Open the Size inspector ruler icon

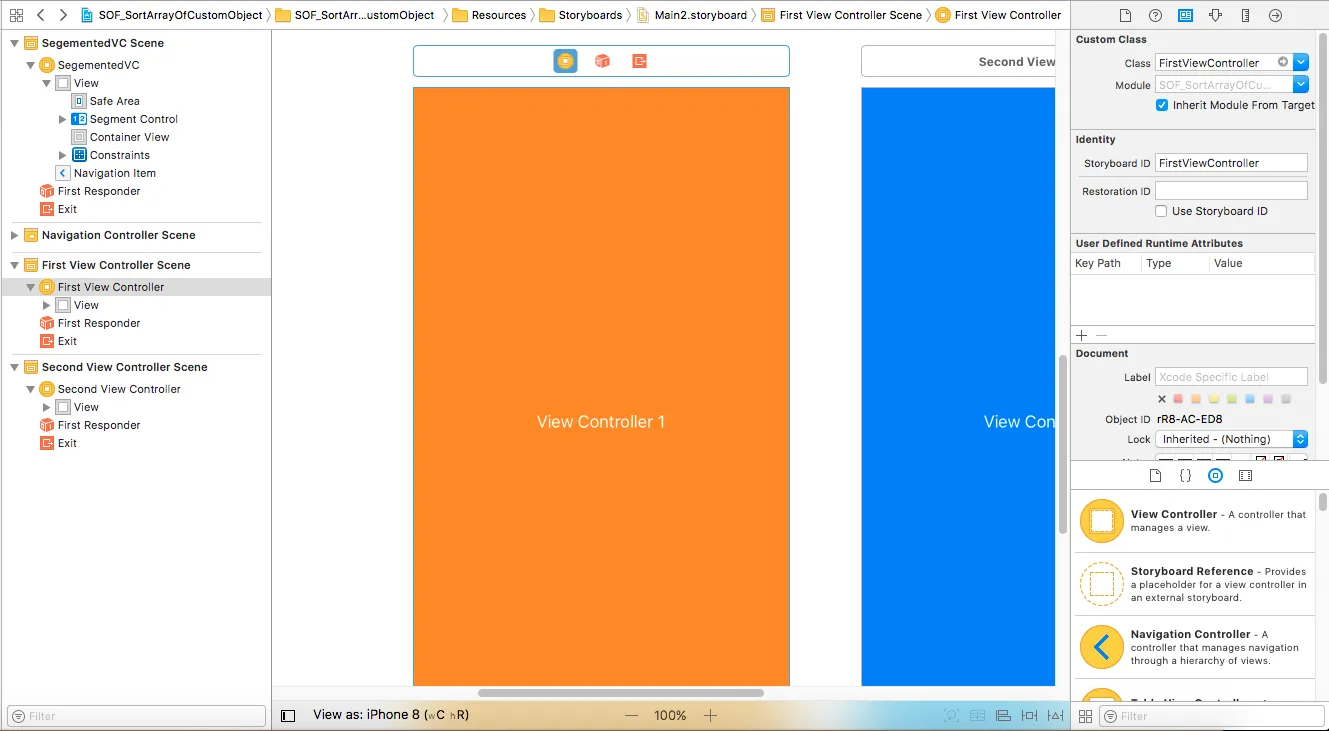coord(1245,16)
